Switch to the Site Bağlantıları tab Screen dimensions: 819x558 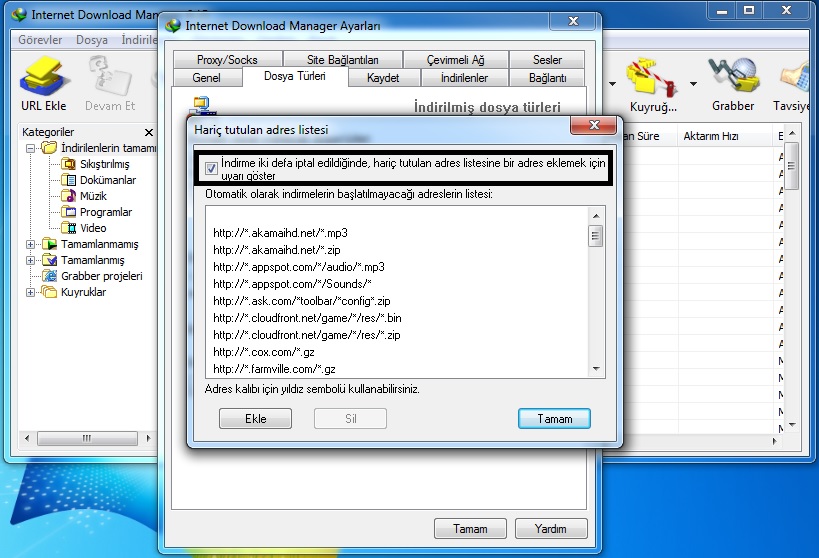[x=343, y=60]
